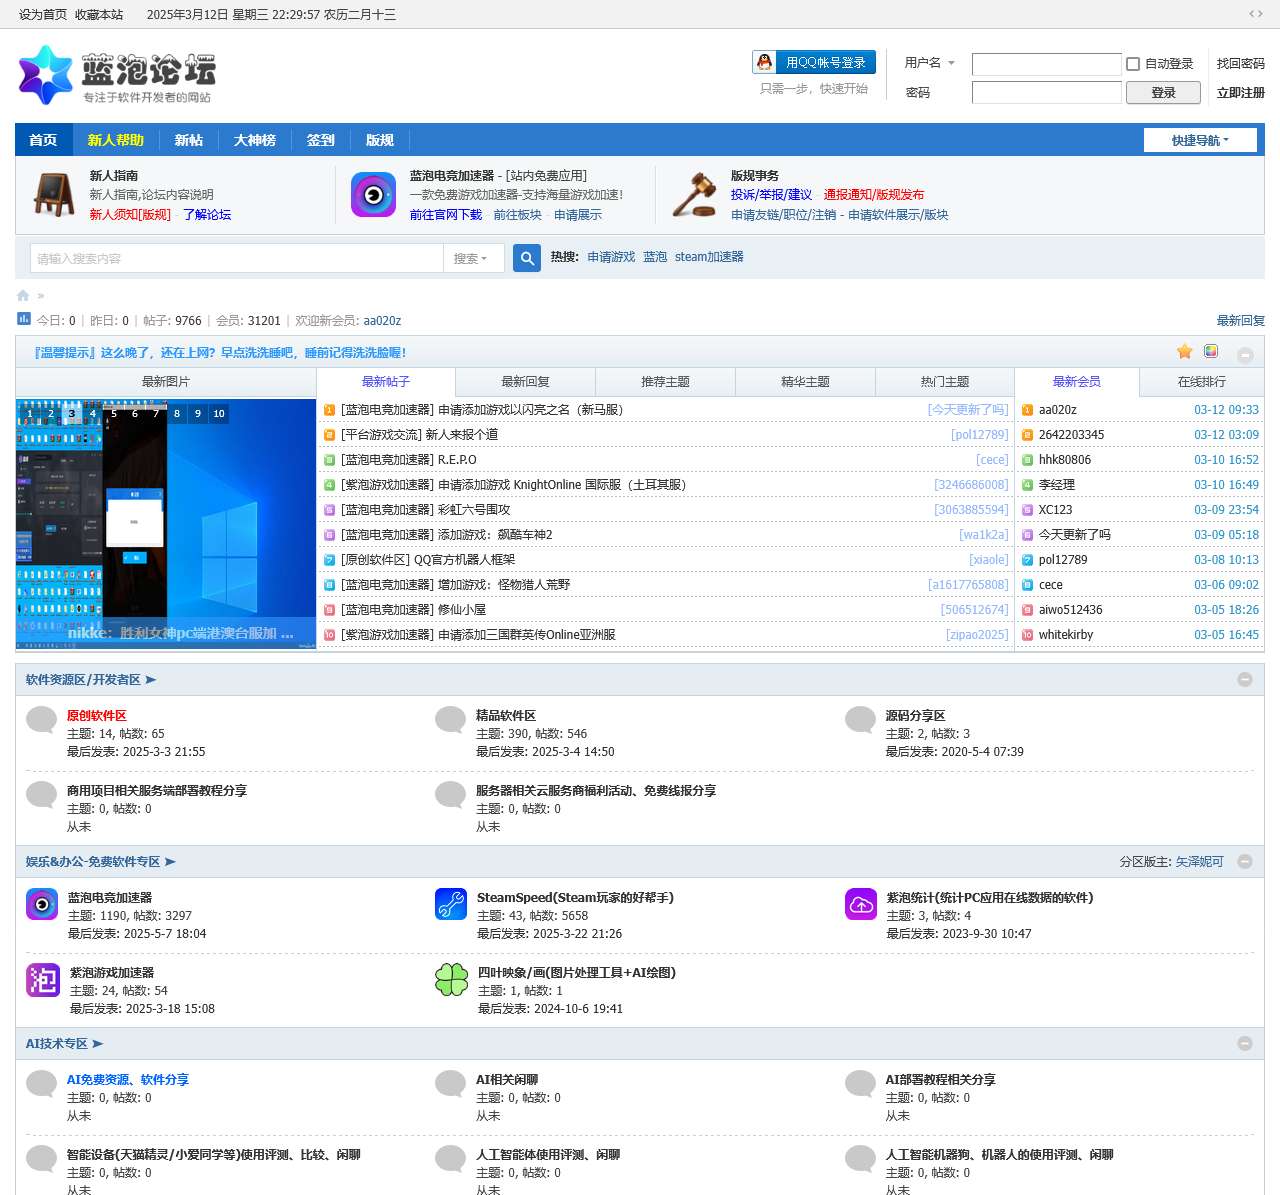Click the 版规事务 gavel icon
The width and height of the screenshot is (1280, 1195).
[x=694, y=194]
